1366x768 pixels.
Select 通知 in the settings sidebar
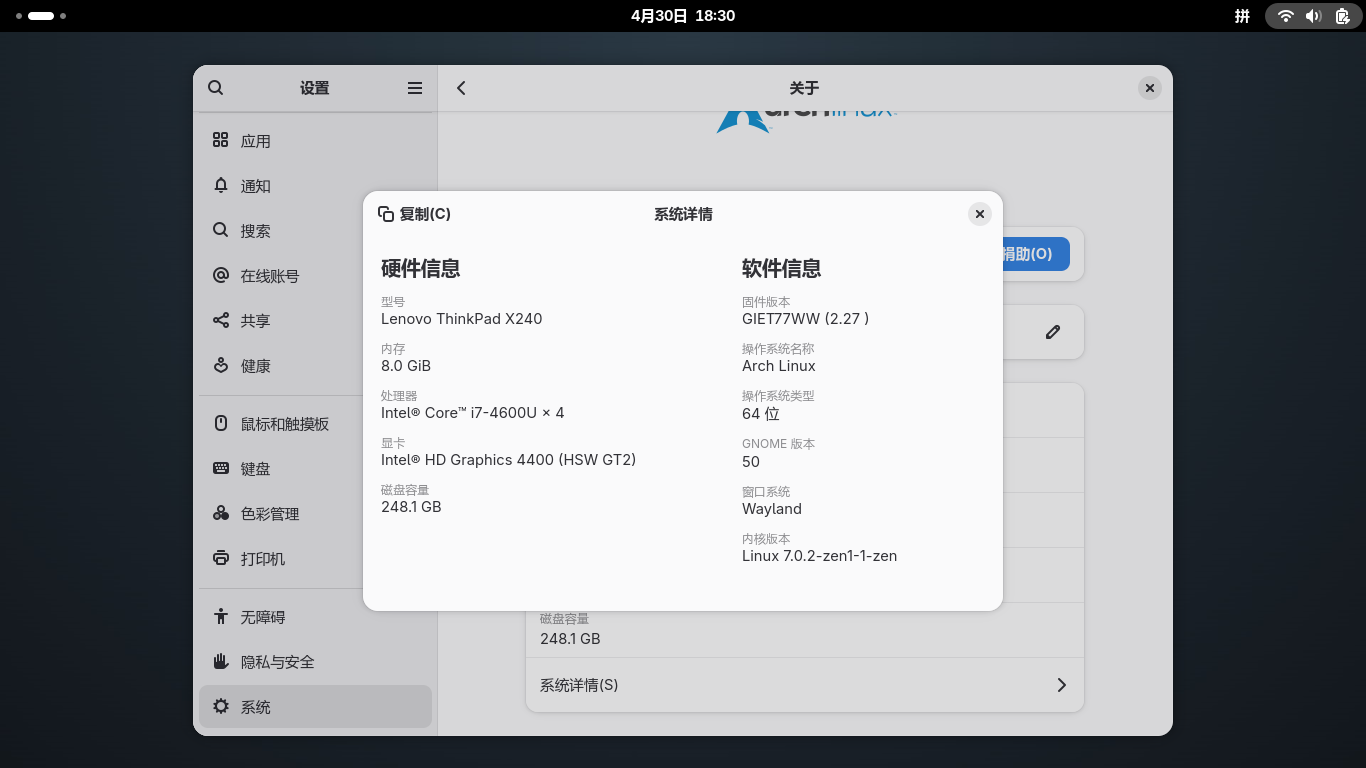point(255,186)
